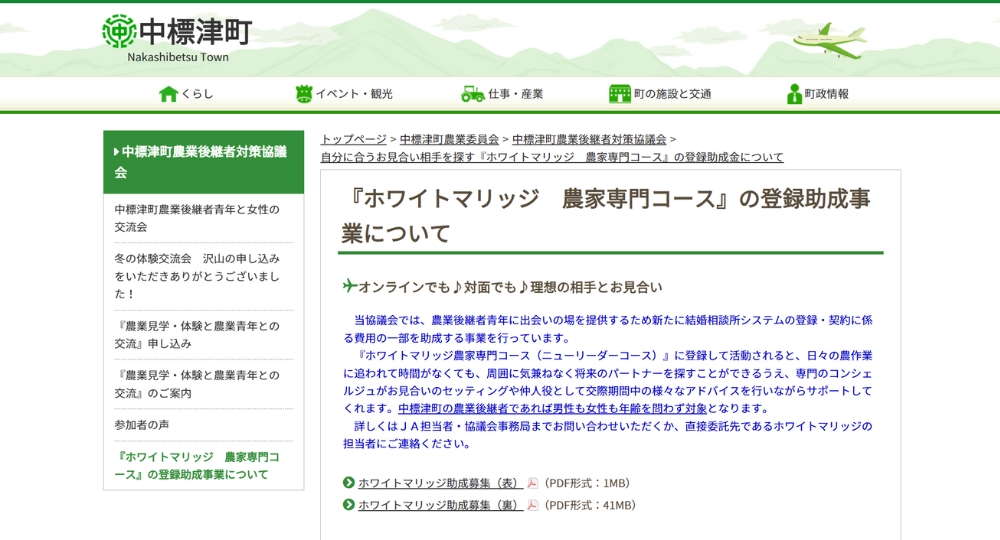Click the 登録助成金について breadcrumb link

click(x=552, y=157)
